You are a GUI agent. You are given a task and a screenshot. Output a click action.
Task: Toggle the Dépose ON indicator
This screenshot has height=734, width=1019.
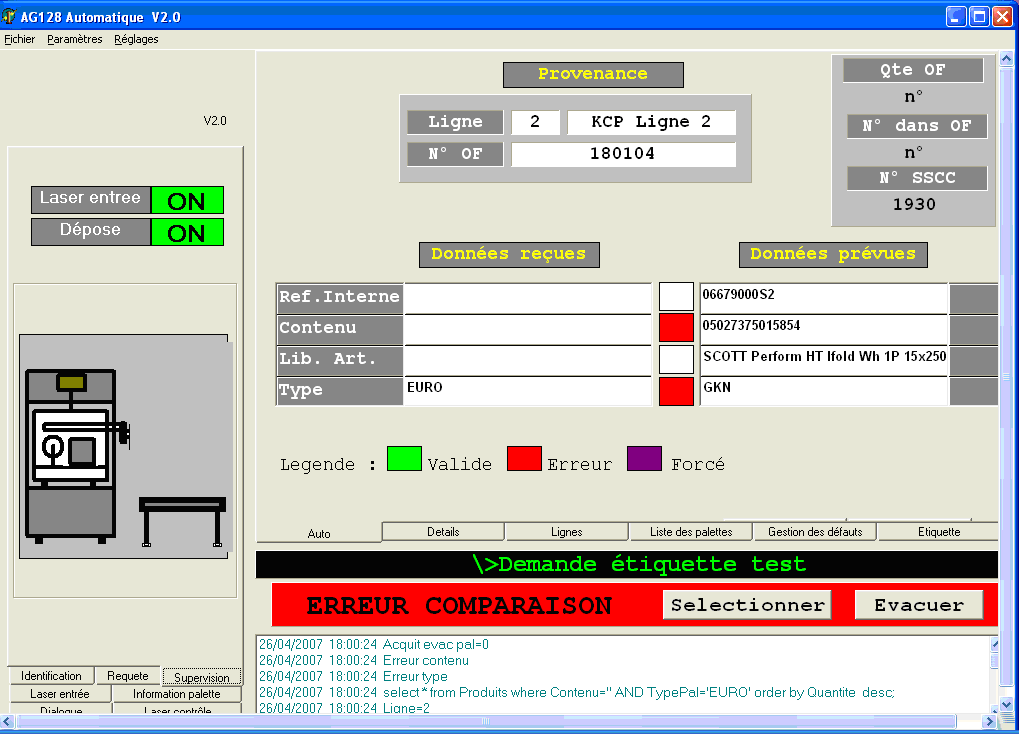(x=187, y=232)
